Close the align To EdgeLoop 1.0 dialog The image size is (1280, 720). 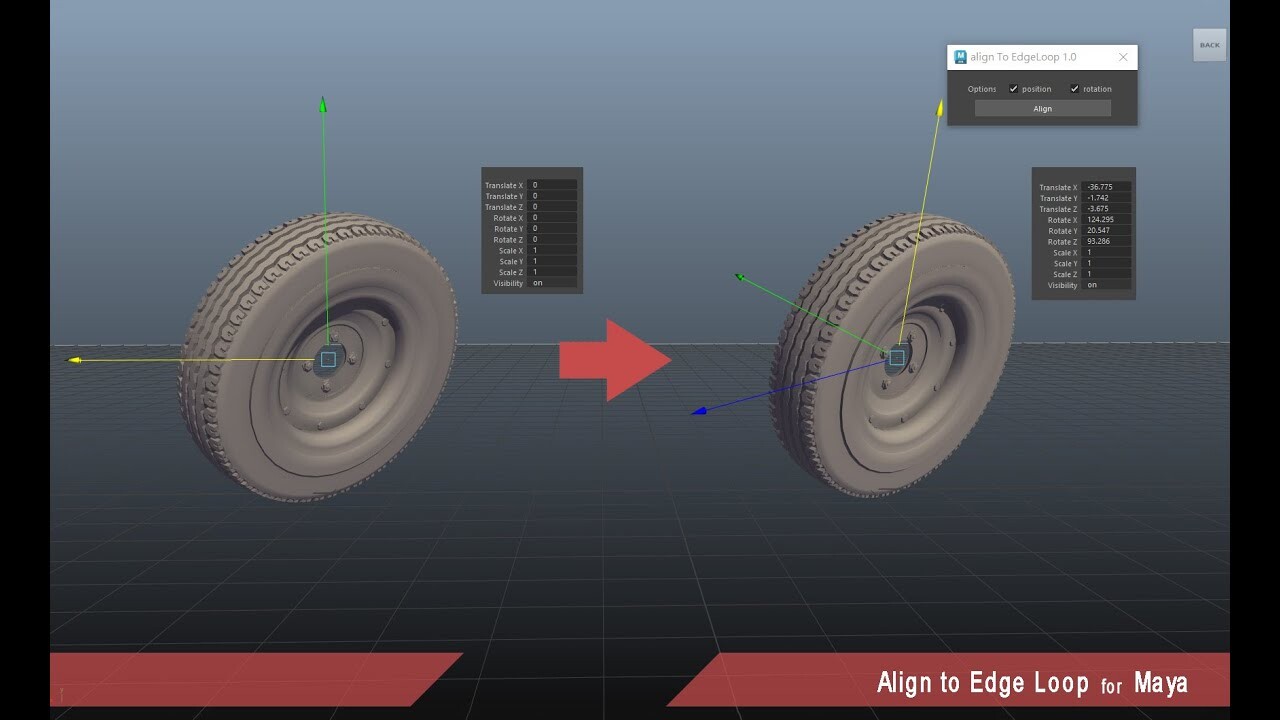[1123, 57]
